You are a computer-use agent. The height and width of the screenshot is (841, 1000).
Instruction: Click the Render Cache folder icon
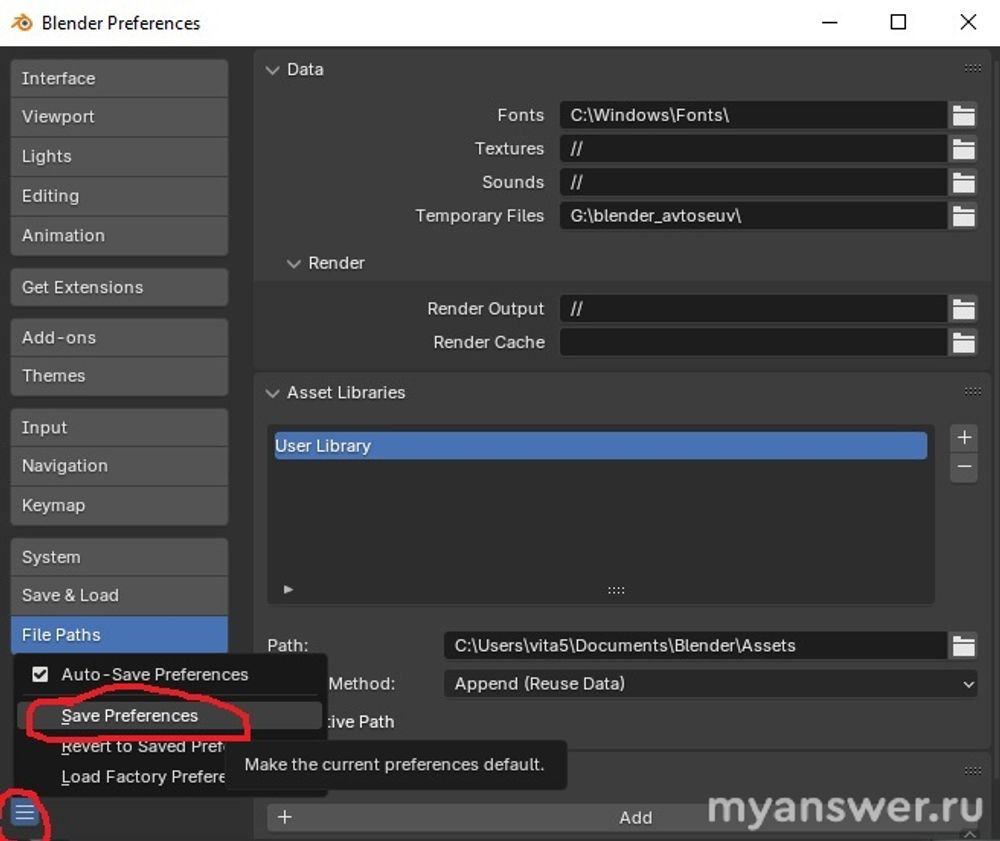pos(963,342)
